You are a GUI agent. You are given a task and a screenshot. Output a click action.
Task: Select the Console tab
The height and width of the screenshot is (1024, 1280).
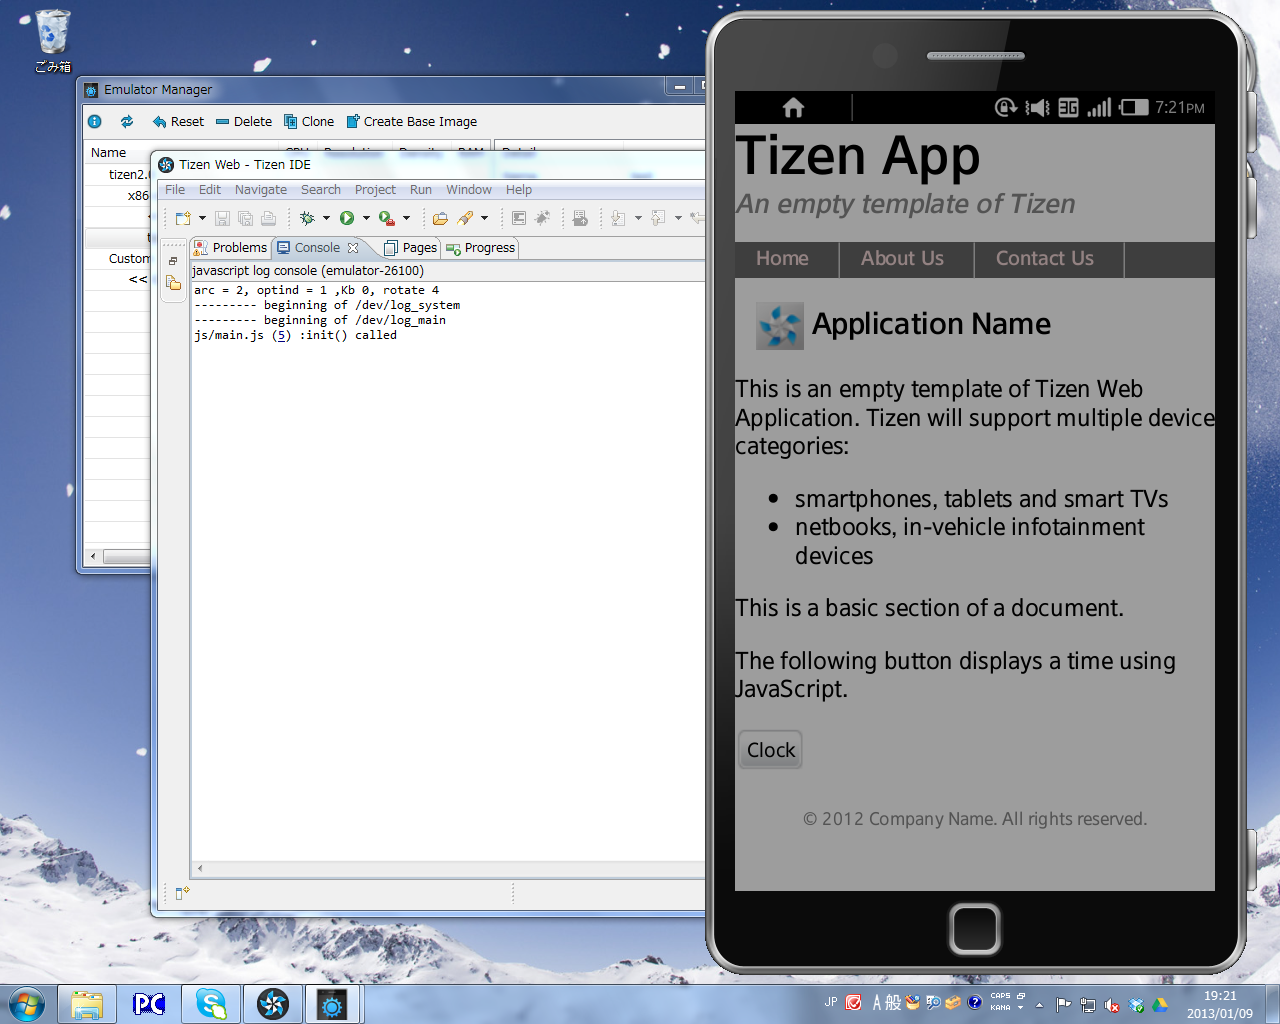(x=317, y=248)
